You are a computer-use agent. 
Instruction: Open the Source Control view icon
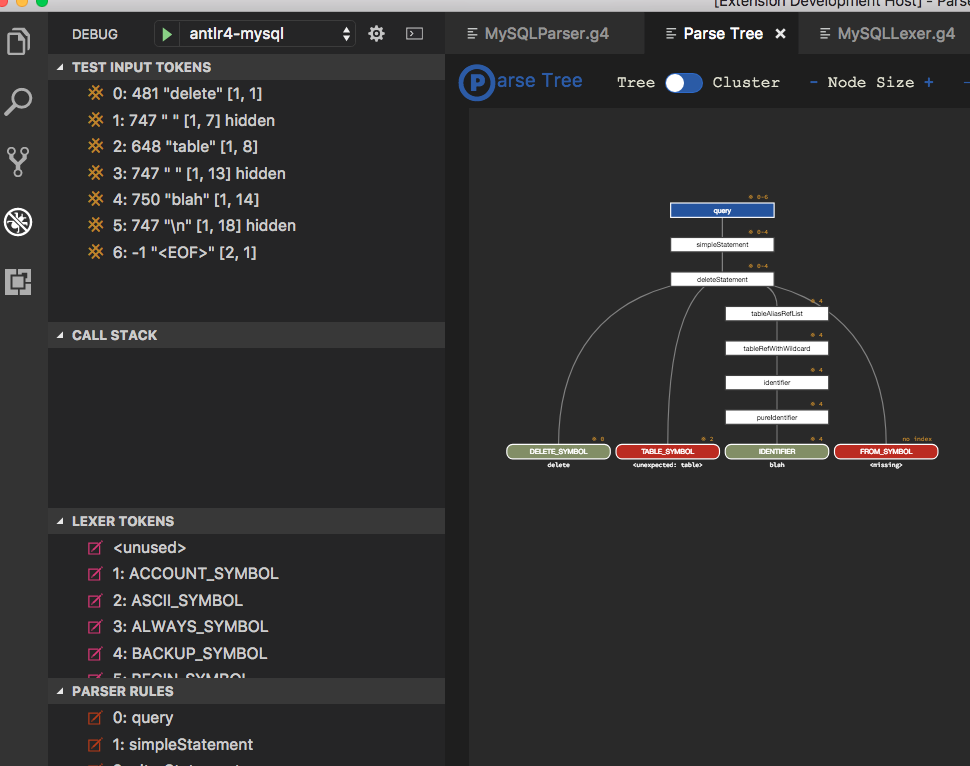click(18, 162)
